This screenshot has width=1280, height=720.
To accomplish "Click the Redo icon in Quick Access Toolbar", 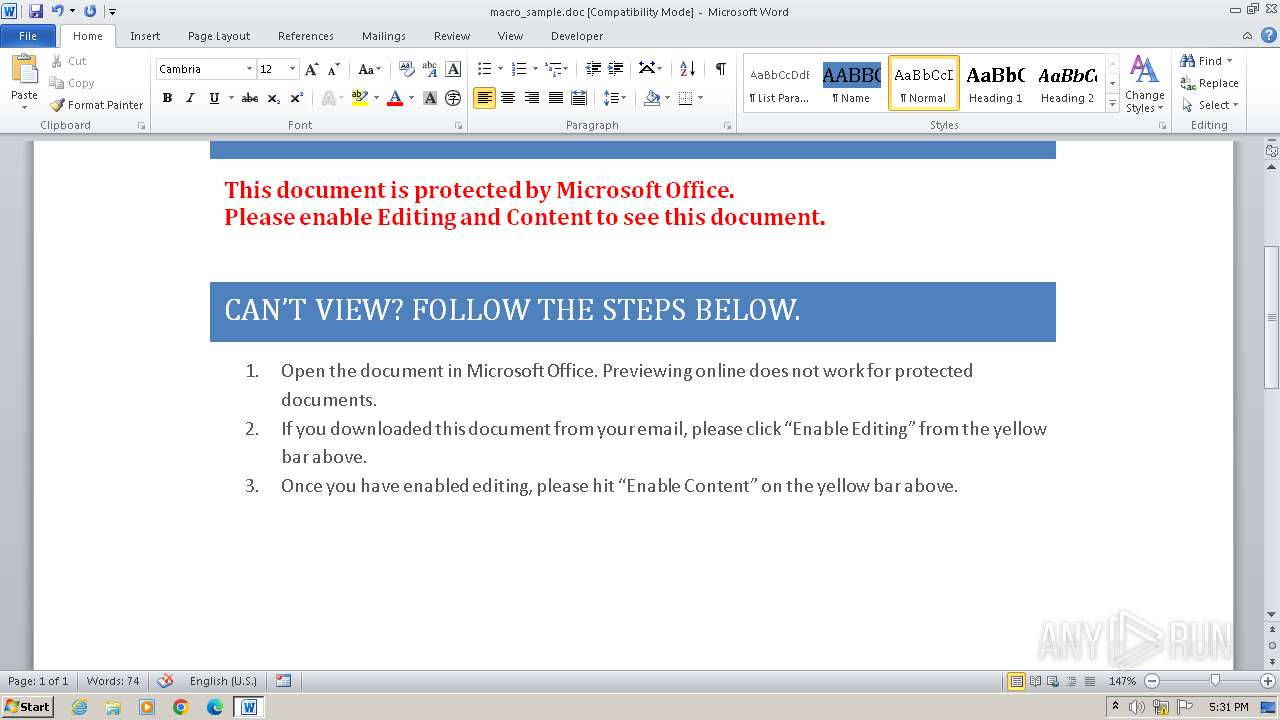I will tap(90, 11).
